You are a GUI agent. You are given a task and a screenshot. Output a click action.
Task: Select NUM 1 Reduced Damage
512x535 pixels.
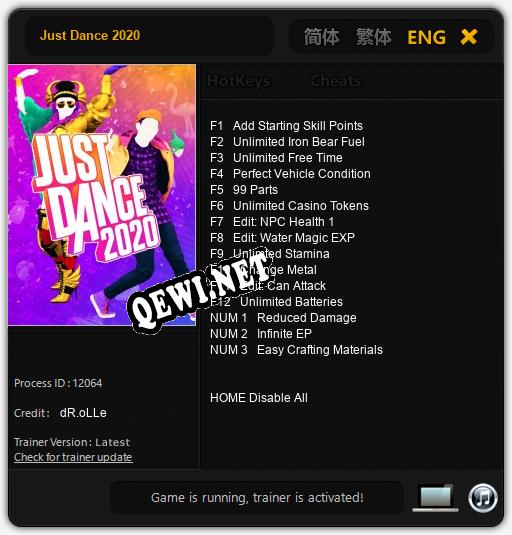click(283, 318)
